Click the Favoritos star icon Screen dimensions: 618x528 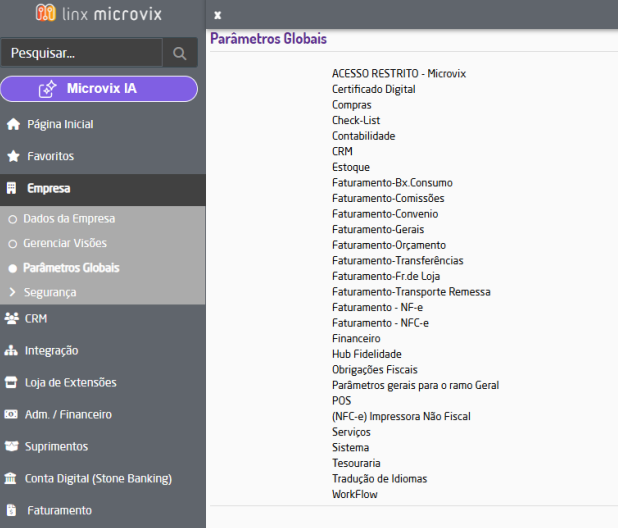(x=13, y=157)
